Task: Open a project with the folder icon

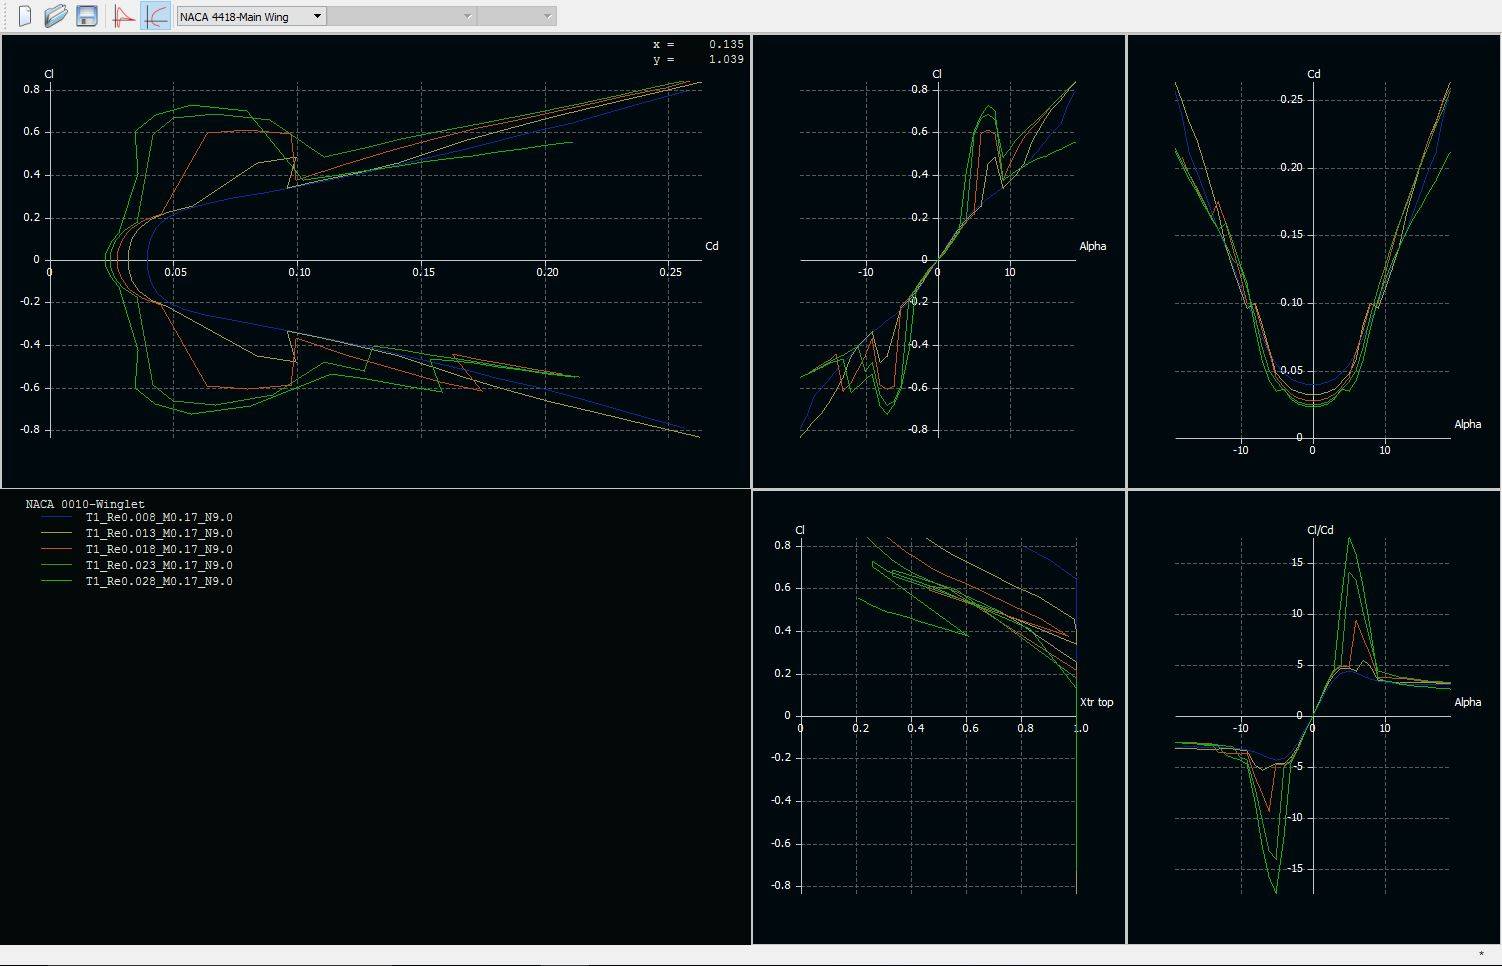Action: (x=56, y=16)
